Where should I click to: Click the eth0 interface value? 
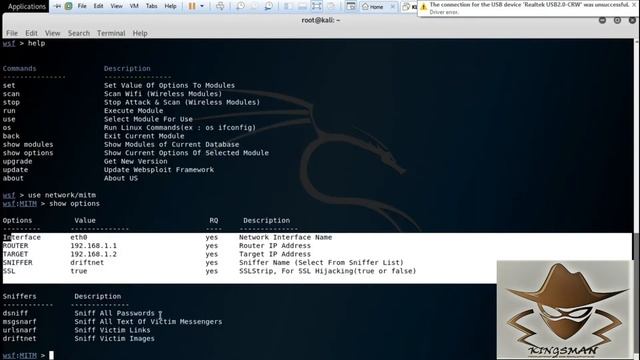click(x=79, y=237)
